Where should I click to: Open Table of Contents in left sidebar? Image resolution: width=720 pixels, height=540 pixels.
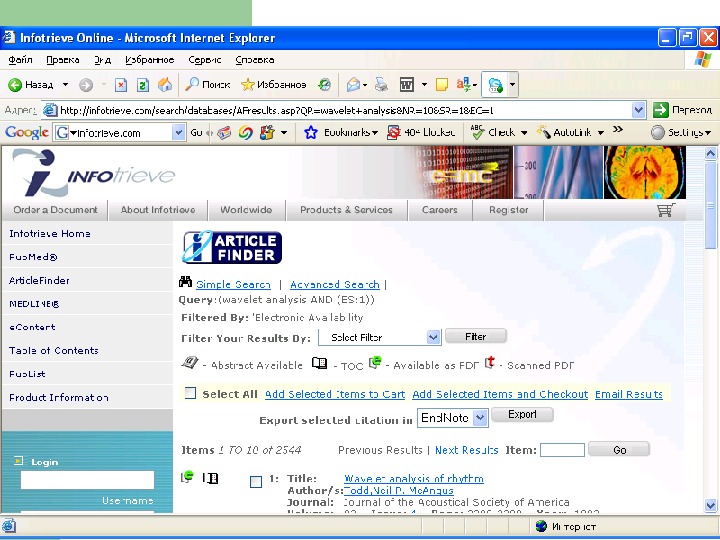coord(54,350)
